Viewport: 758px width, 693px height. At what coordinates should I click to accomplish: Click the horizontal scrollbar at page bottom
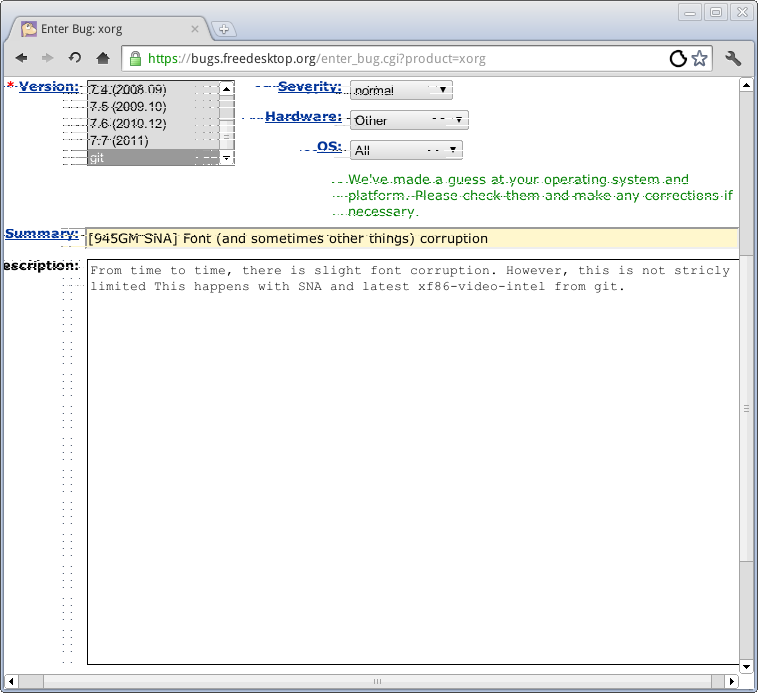378,682
